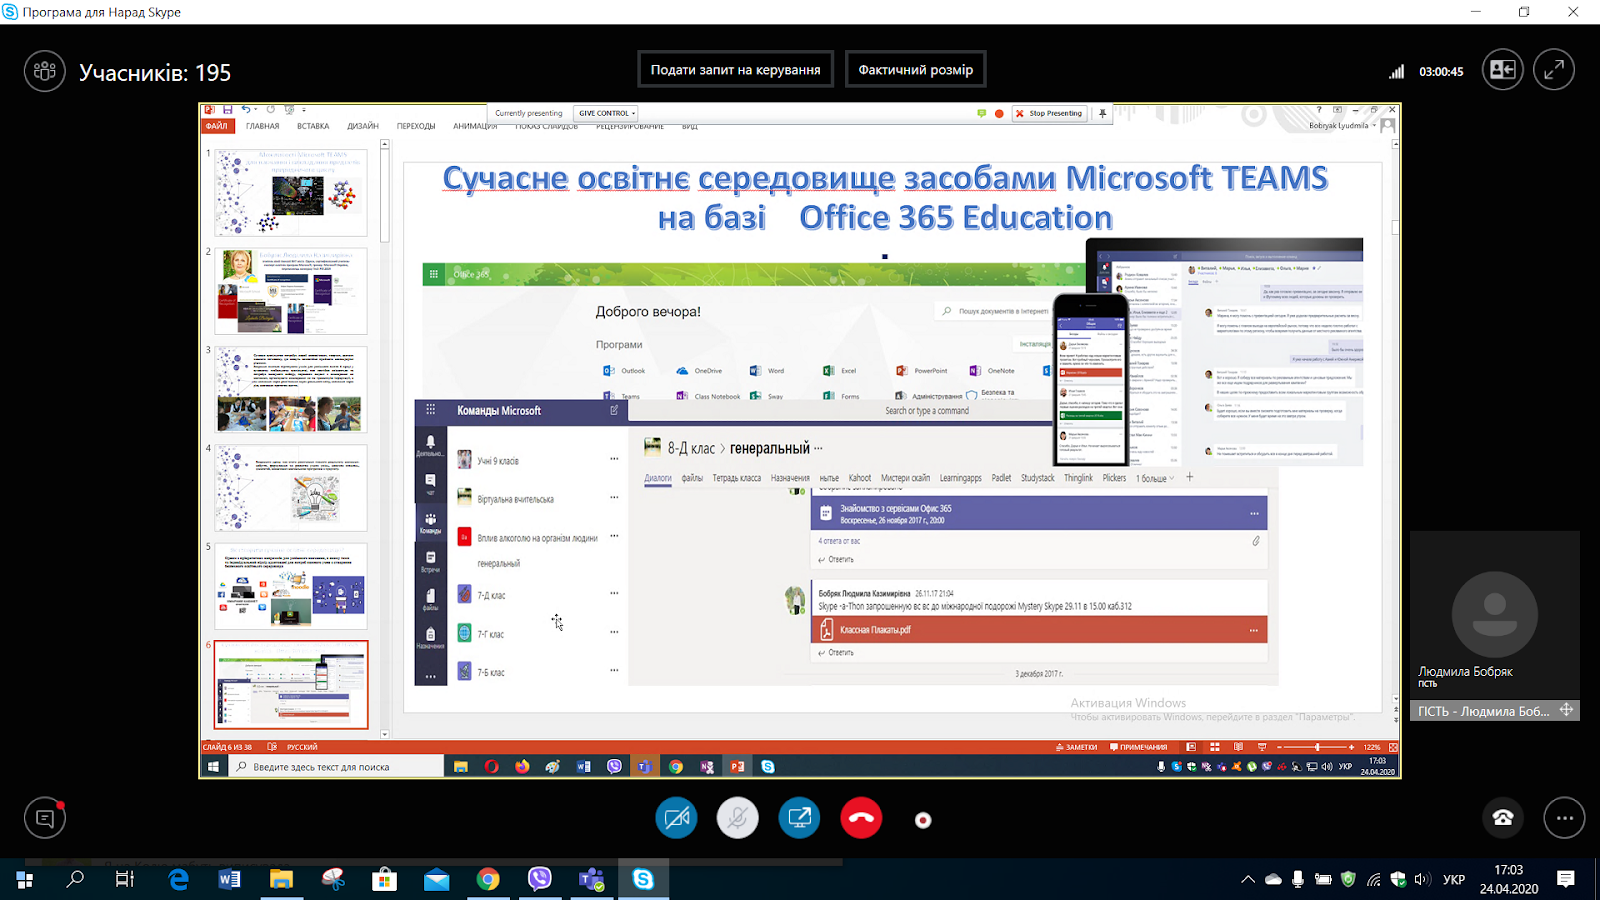This screenshot has height=900, width=1600.
Task: Open Word from the Windows taskbar
Action: (x=229, y=879)
